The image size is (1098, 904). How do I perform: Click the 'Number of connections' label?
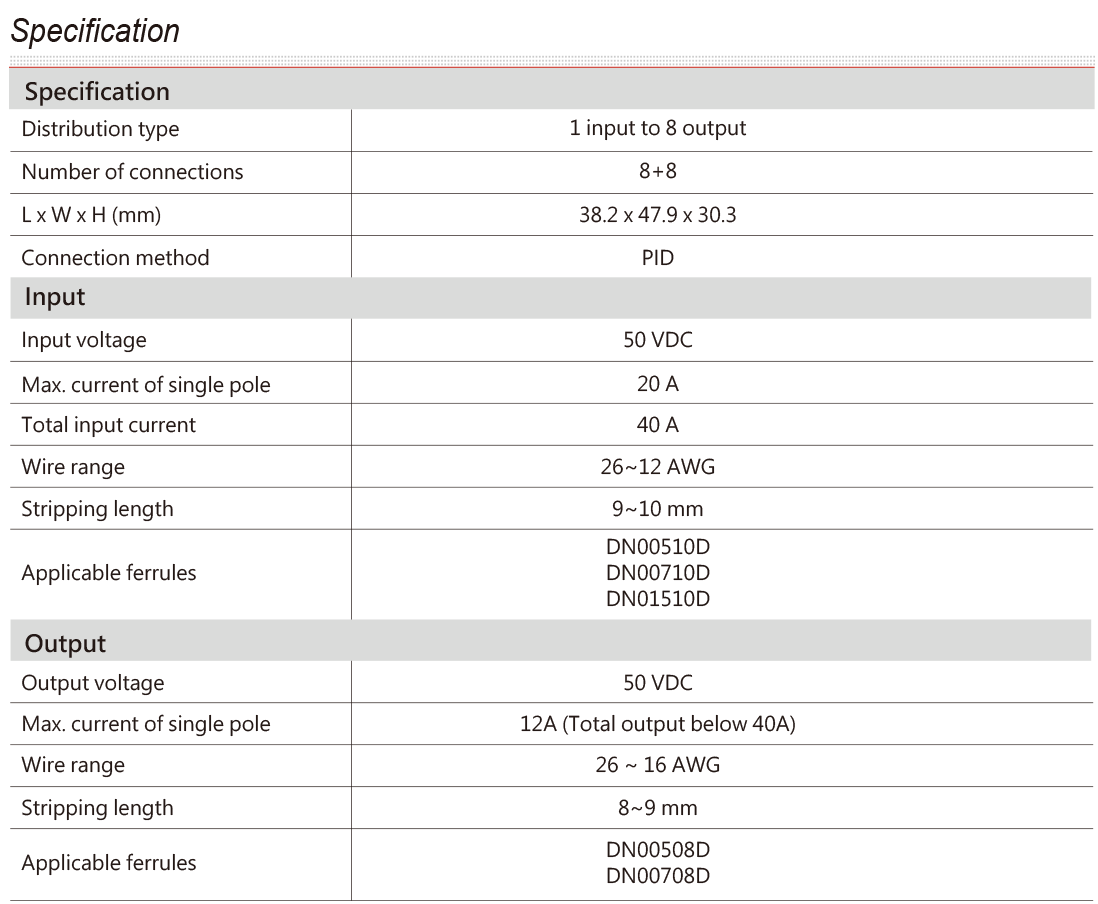(x=132, y=172)
